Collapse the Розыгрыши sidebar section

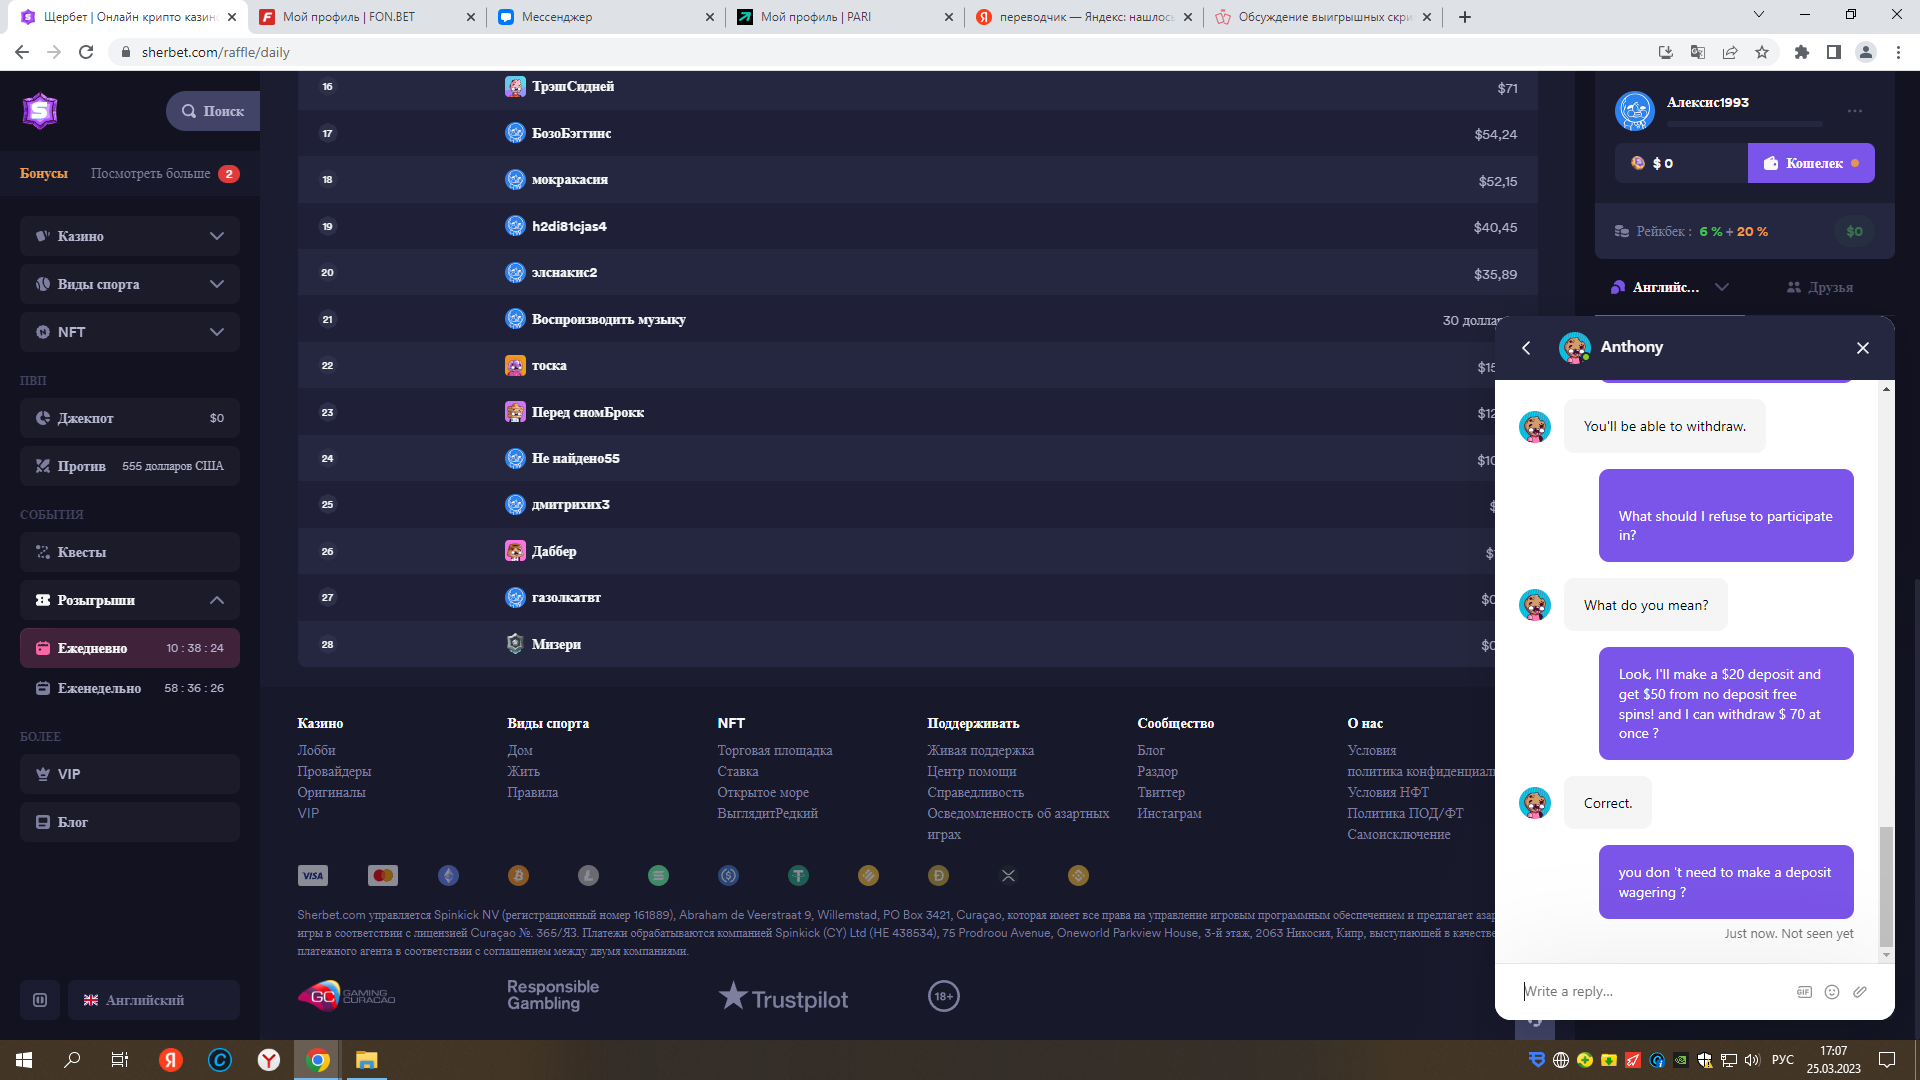click(x=217, y=600)
